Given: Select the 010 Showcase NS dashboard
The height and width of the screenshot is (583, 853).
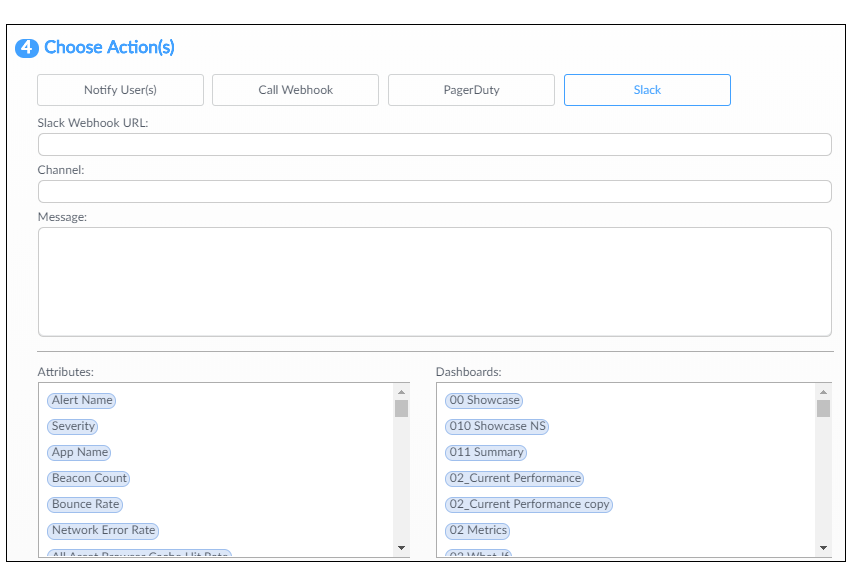Looking at the screenshot, I should click(497, 426).
